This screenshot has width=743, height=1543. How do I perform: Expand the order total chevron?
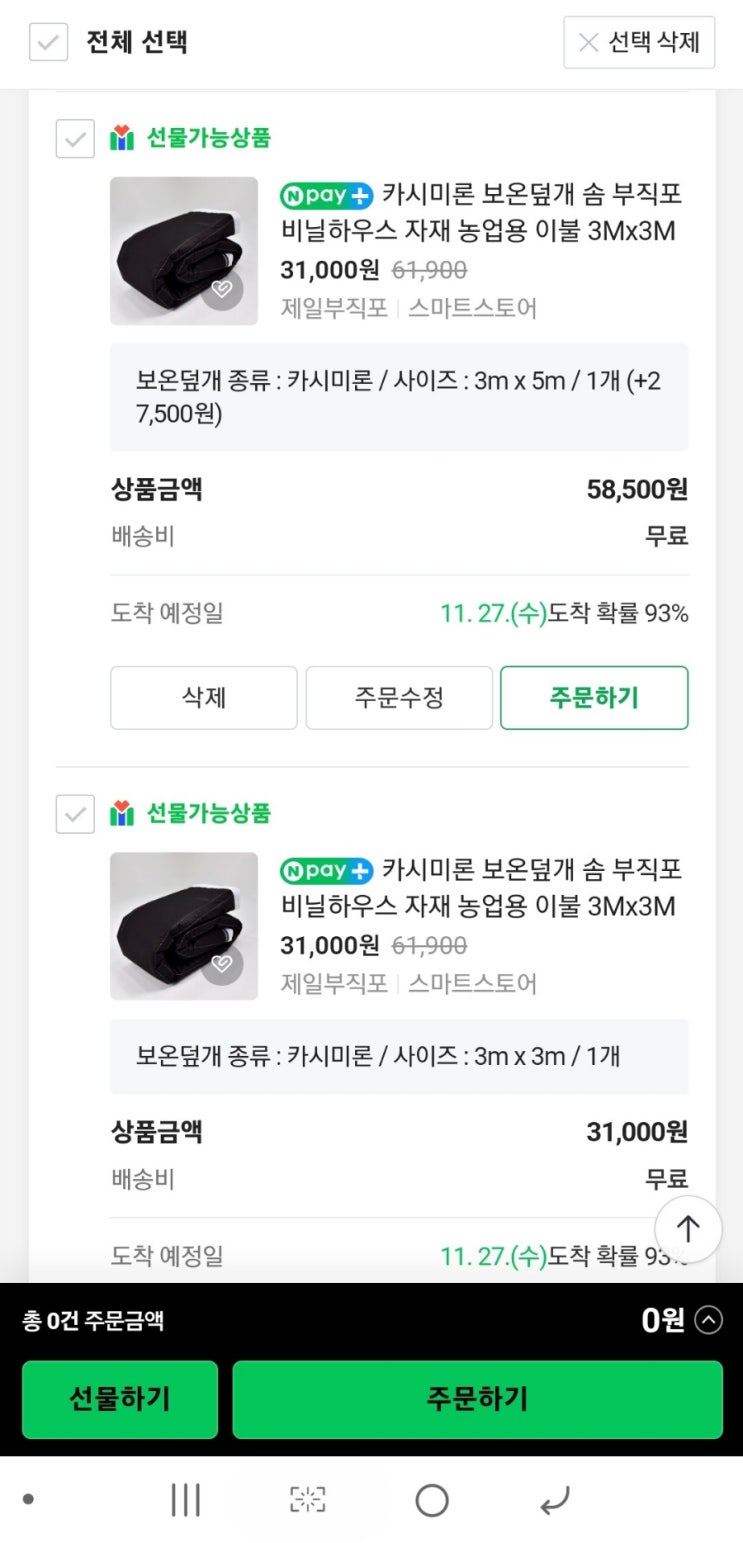(708, 1321)
